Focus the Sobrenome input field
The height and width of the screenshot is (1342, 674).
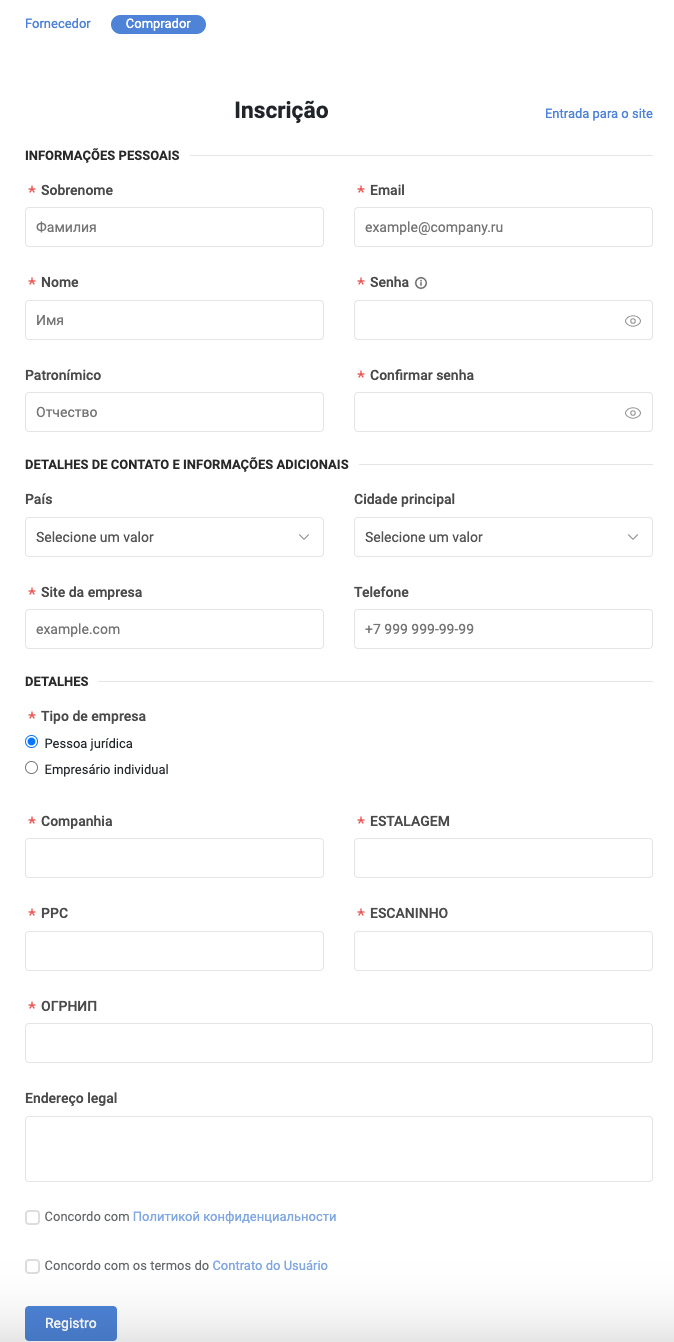pos(174,227)
